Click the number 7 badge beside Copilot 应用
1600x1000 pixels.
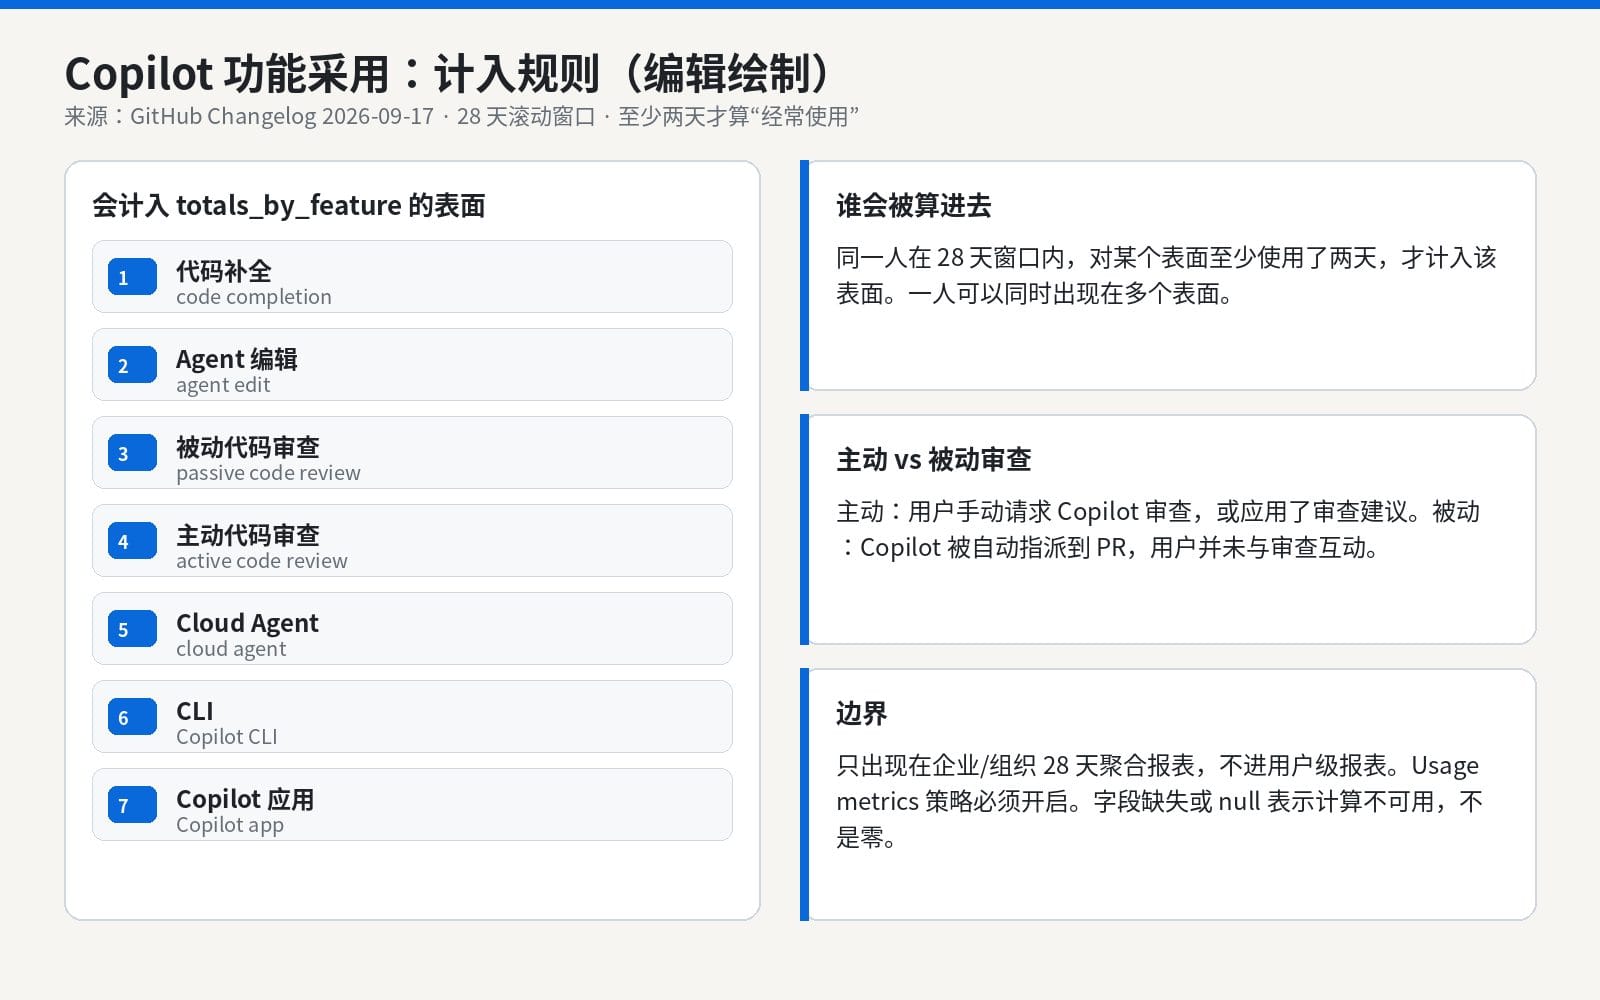[132, 805]
